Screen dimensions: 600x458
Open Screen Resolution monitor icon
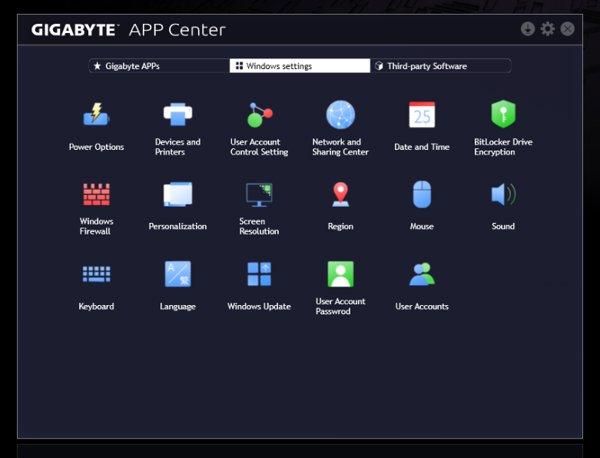[x=259, y=195]
